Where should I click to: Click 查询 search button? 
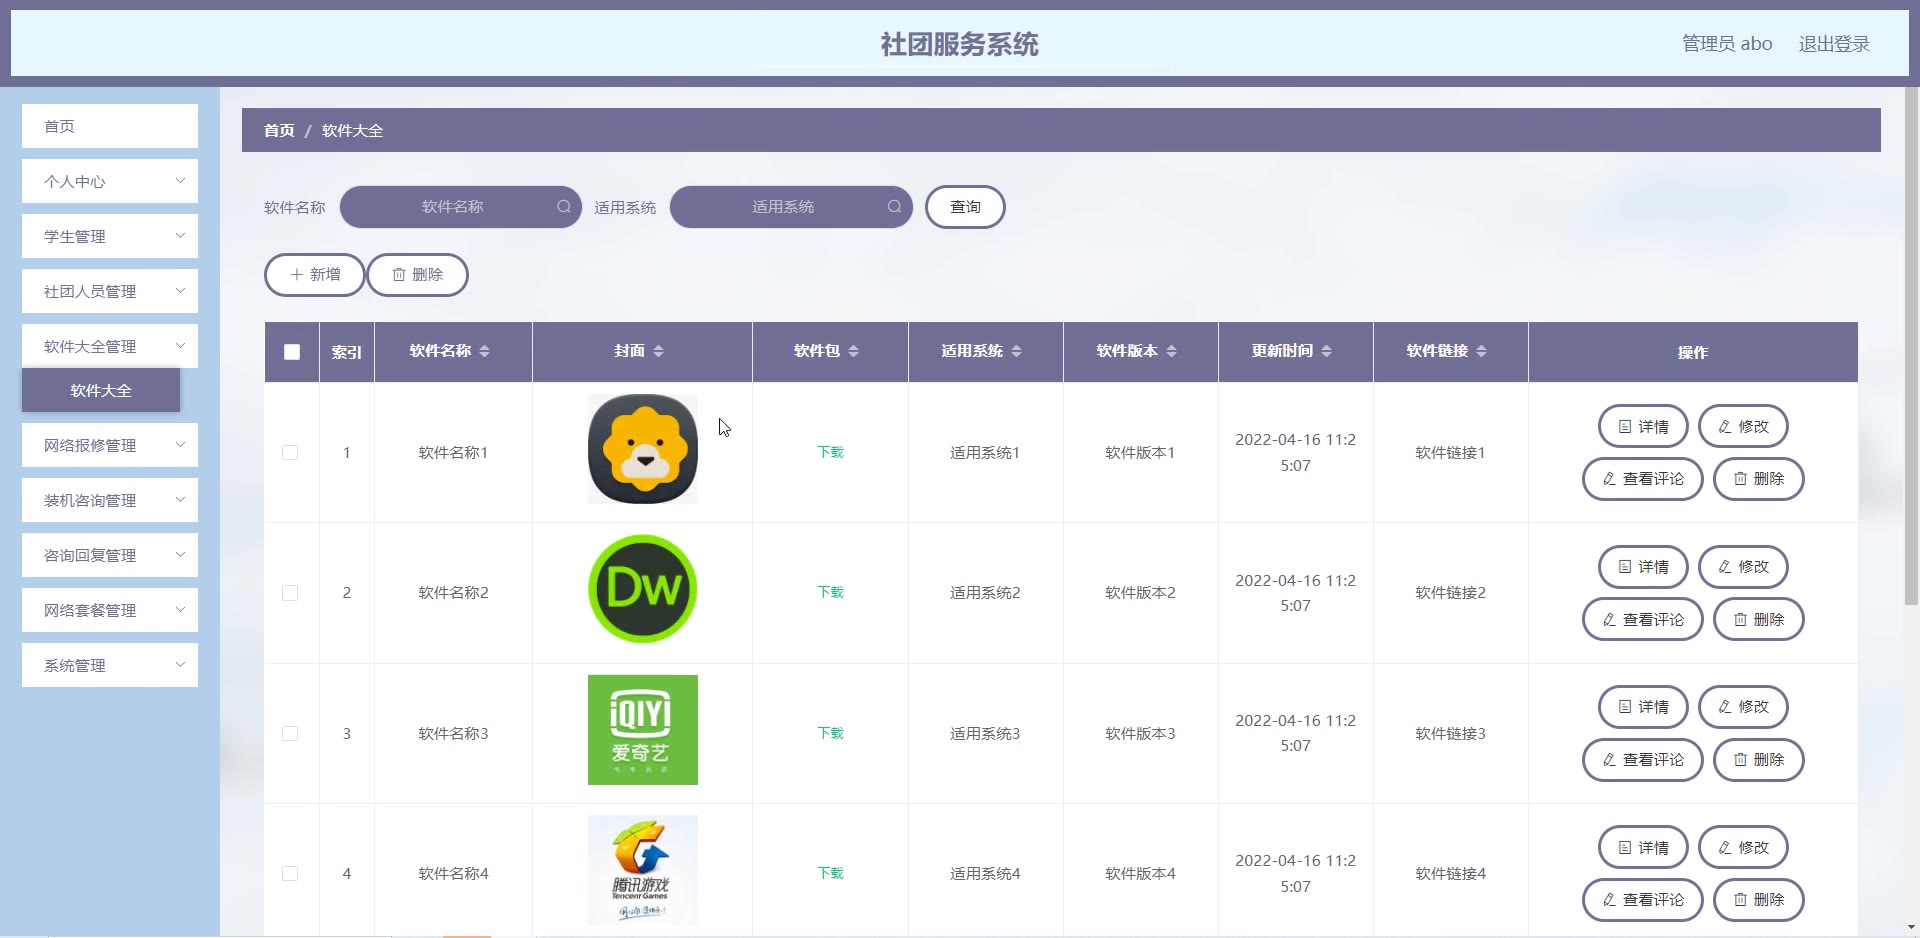click(965, 207)
